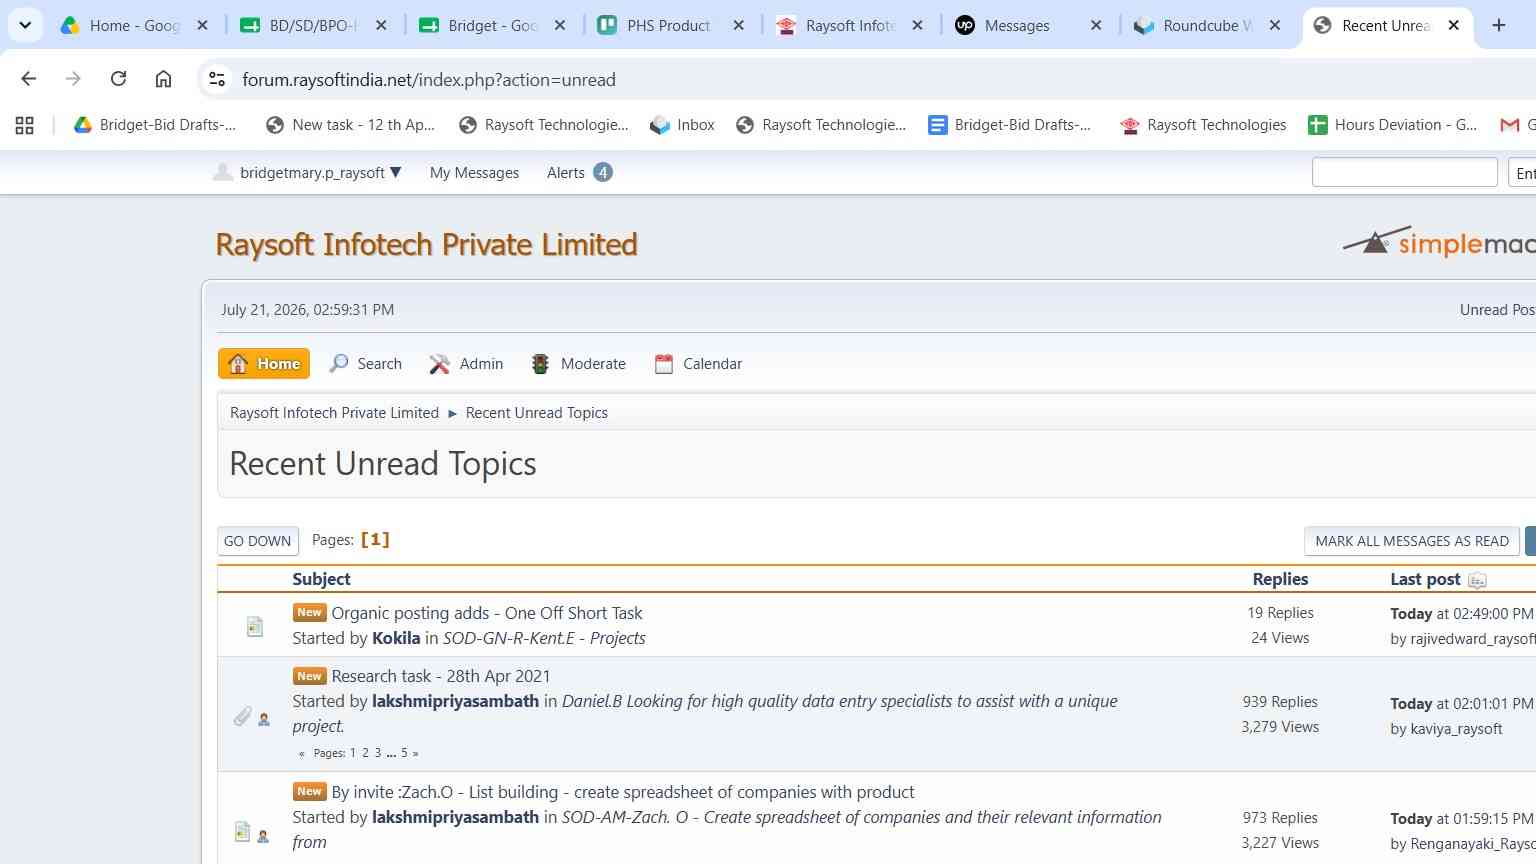Click the last post sort icon
This screenshot has width=1536, height=864.
click(1478, 580)
